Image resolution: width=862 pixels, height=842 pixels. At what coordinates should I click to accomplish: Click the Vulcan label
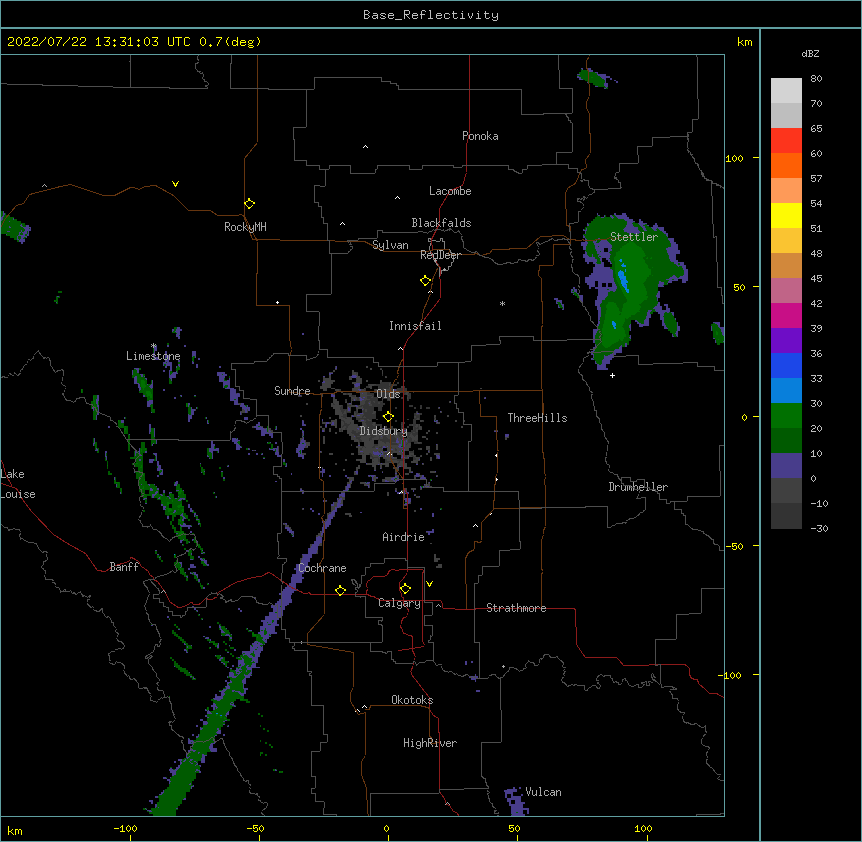[543, 792]
